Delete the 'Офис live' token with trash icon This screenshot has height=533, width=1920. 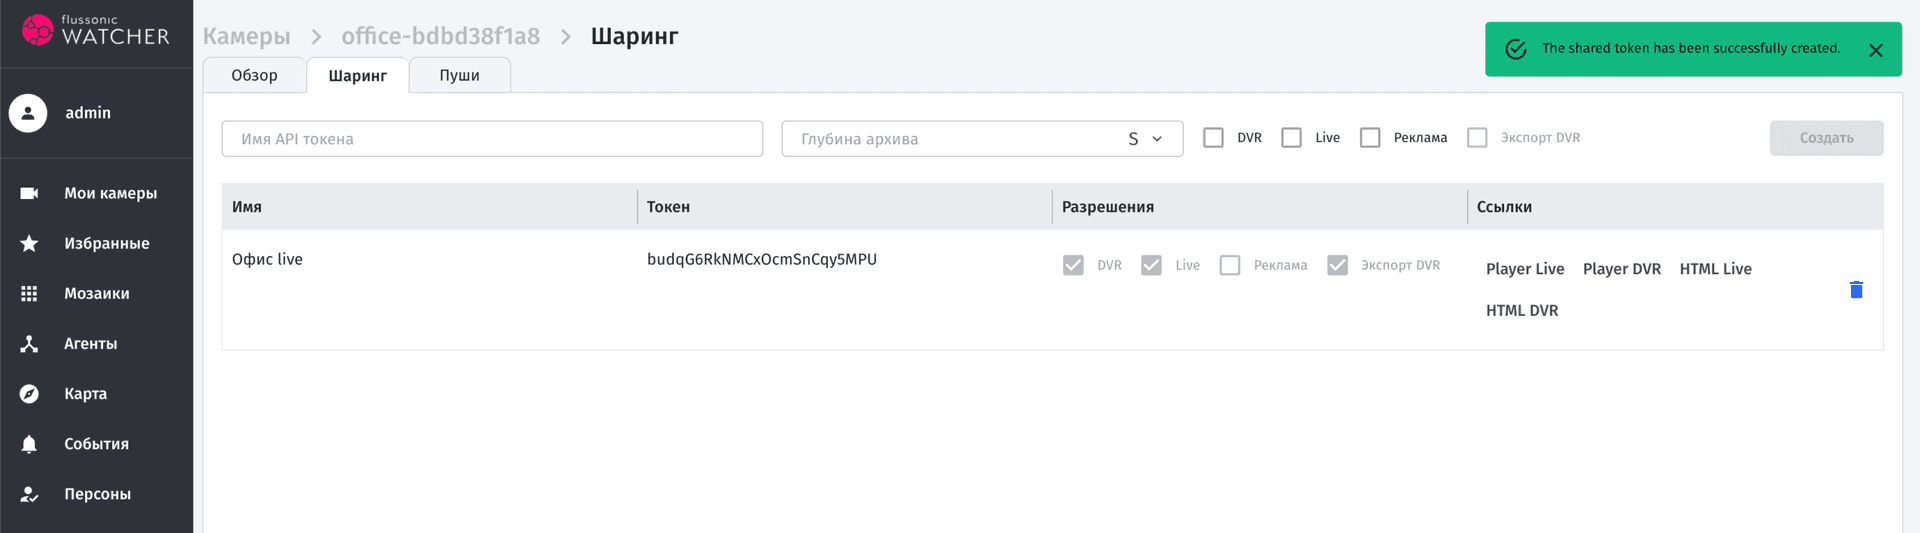pos(1856,290)
